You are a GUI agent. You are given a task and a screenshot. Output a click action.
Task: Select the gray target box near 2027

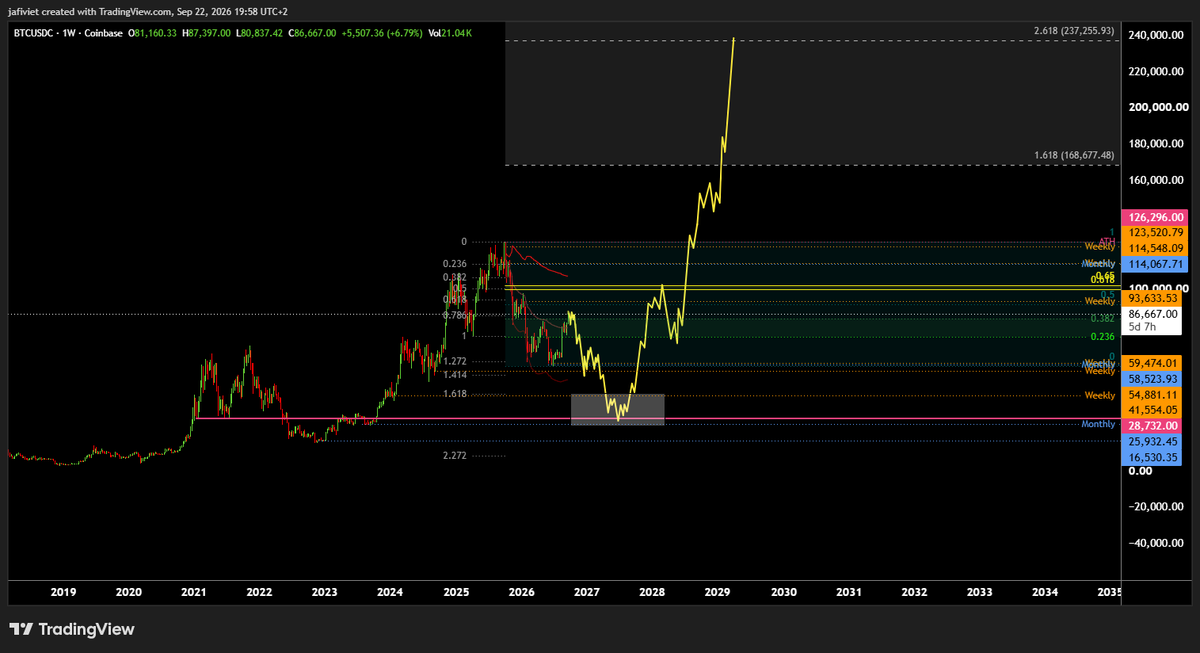point(617,409)
